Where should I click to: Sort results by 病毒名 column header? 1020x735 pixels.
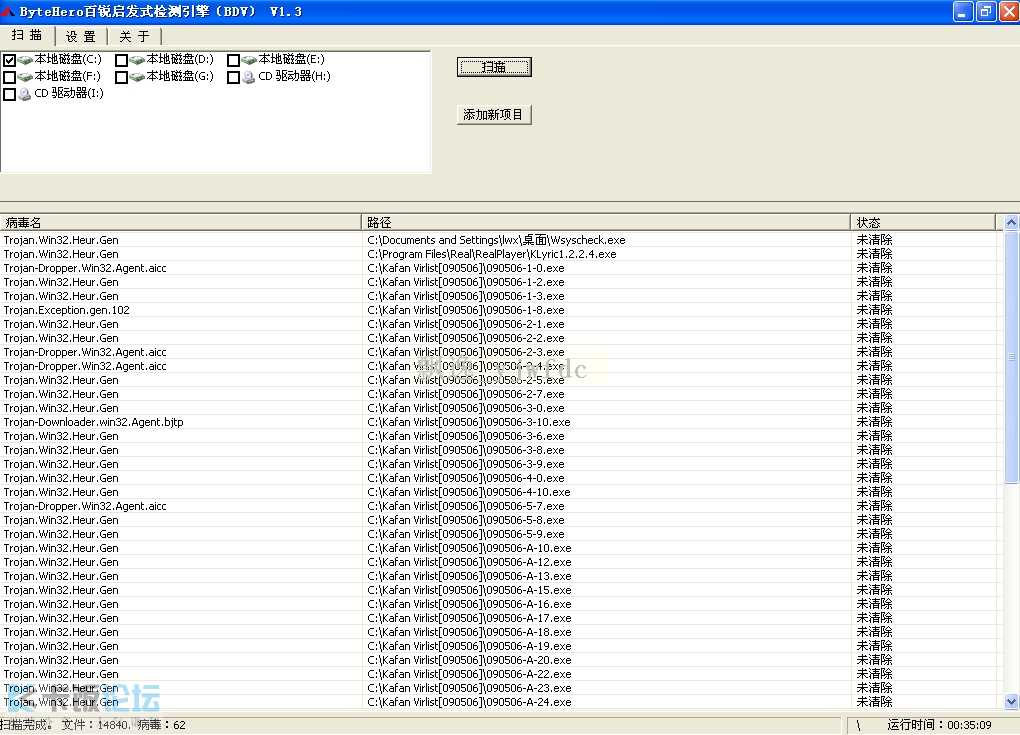coord(180,222)
